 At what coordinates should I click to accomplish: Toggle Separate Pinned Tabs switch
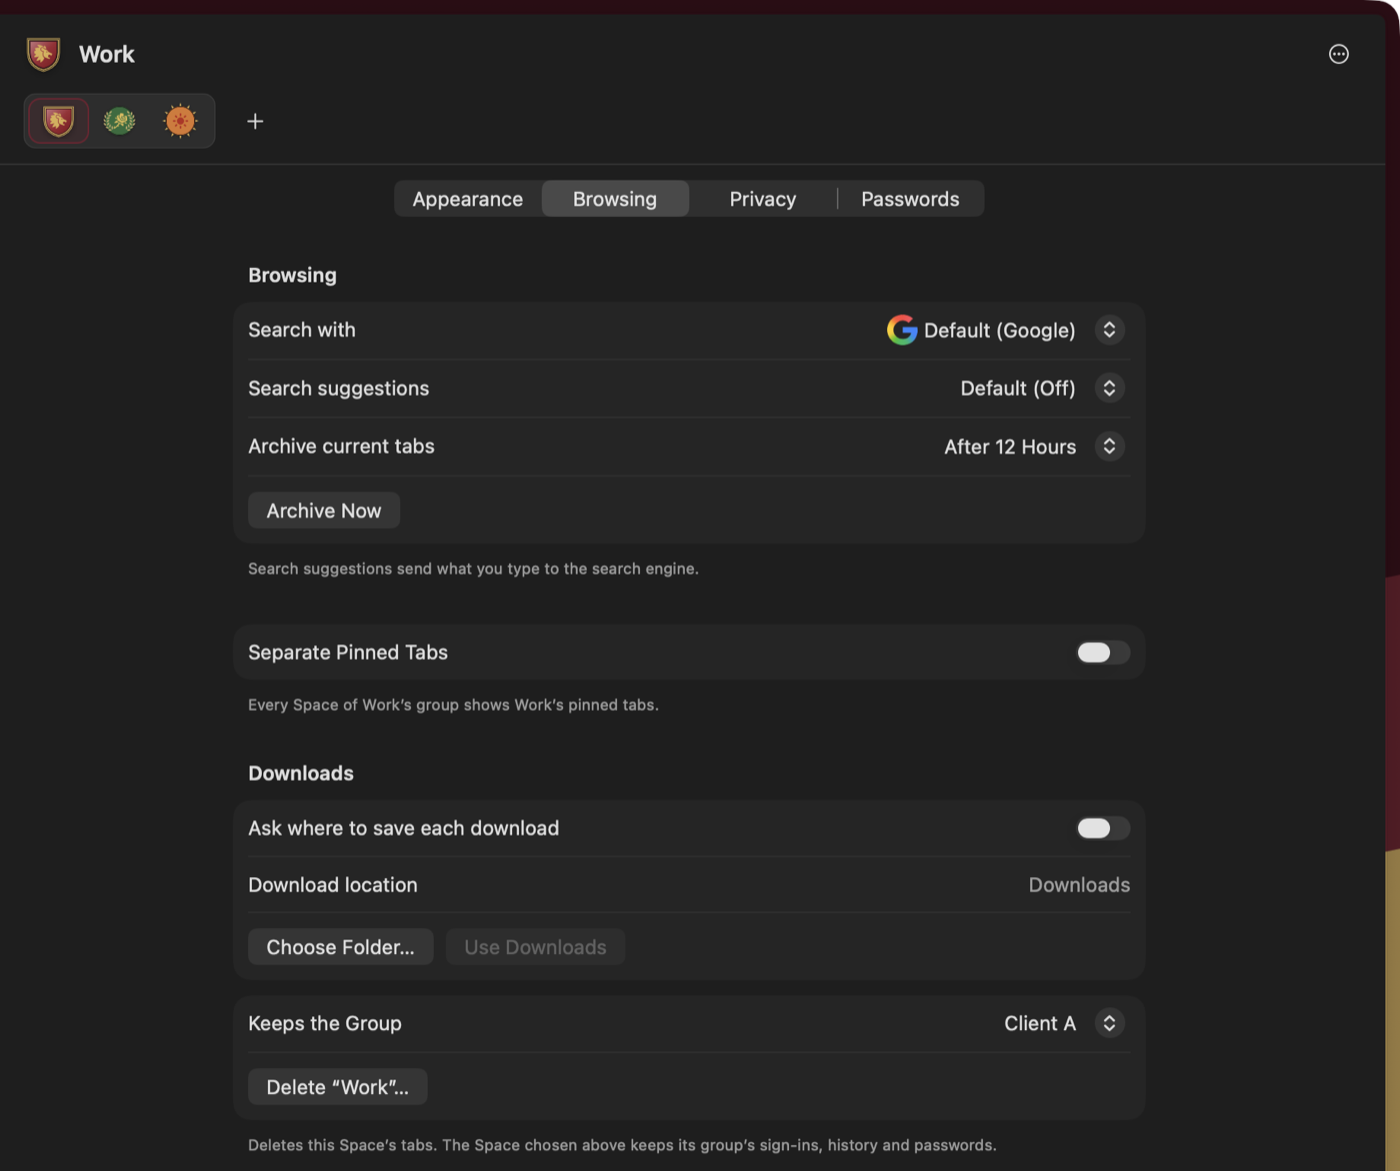click(x=1103, y=652)
